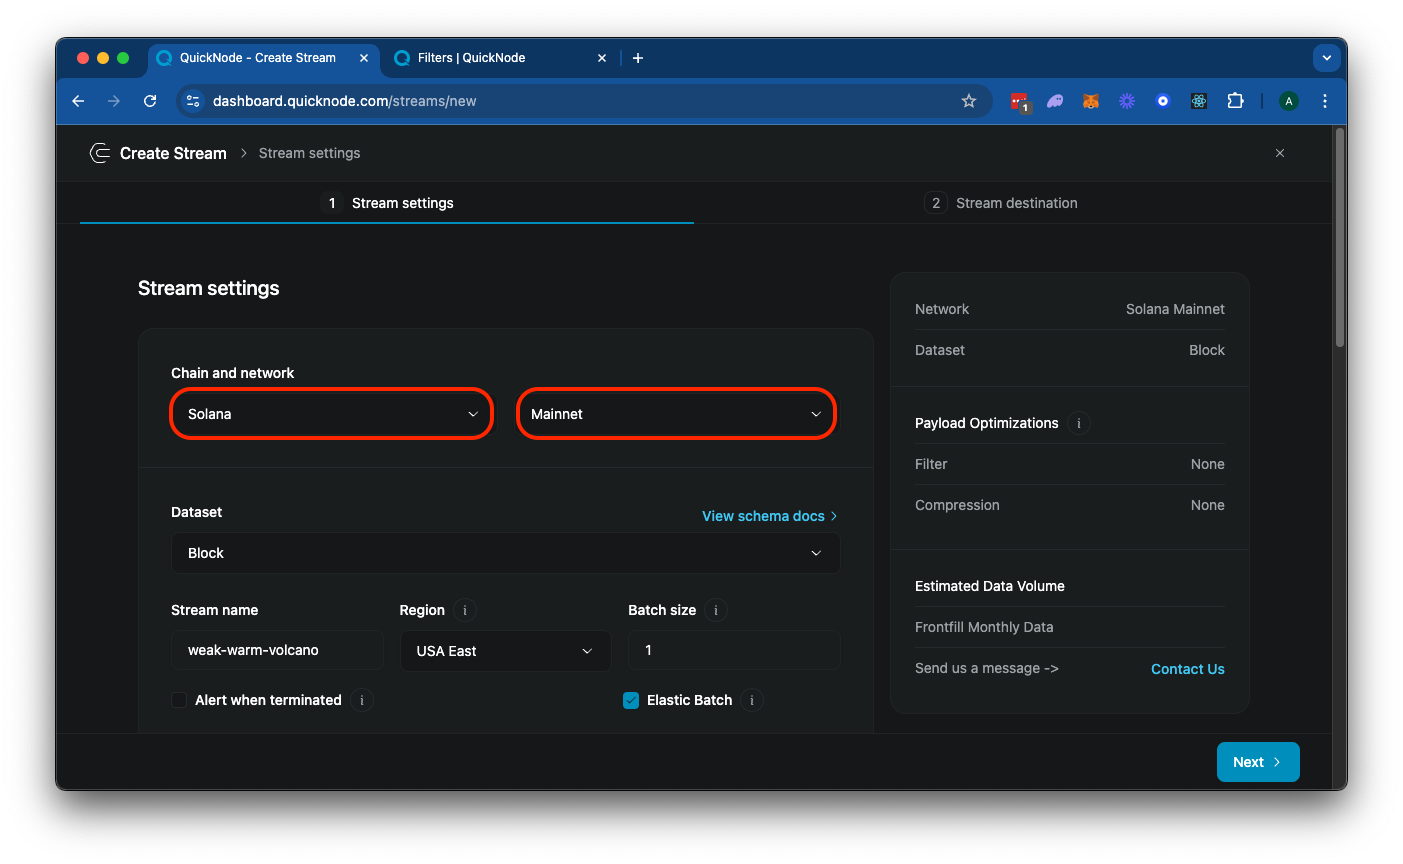The height and width of the screenshot is (864, 1403).
Task: Uncheck the Elastic Batch checkbox
Action: coord(631,700)
